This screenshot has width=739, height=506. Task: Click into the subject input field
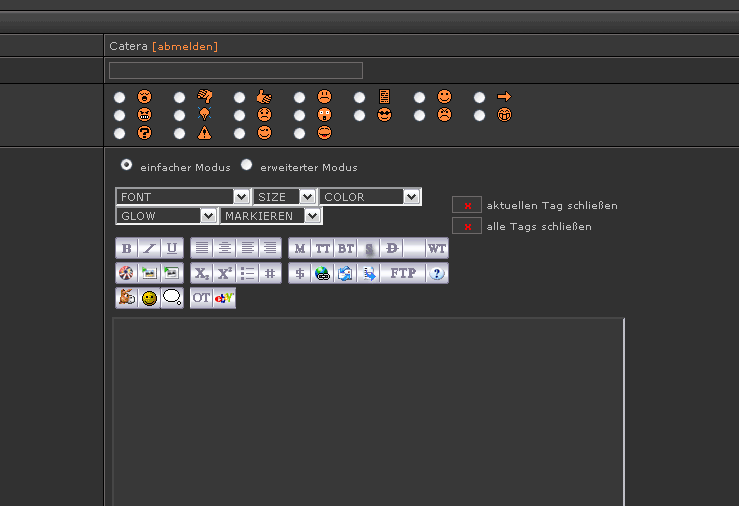tap(235, 70)
